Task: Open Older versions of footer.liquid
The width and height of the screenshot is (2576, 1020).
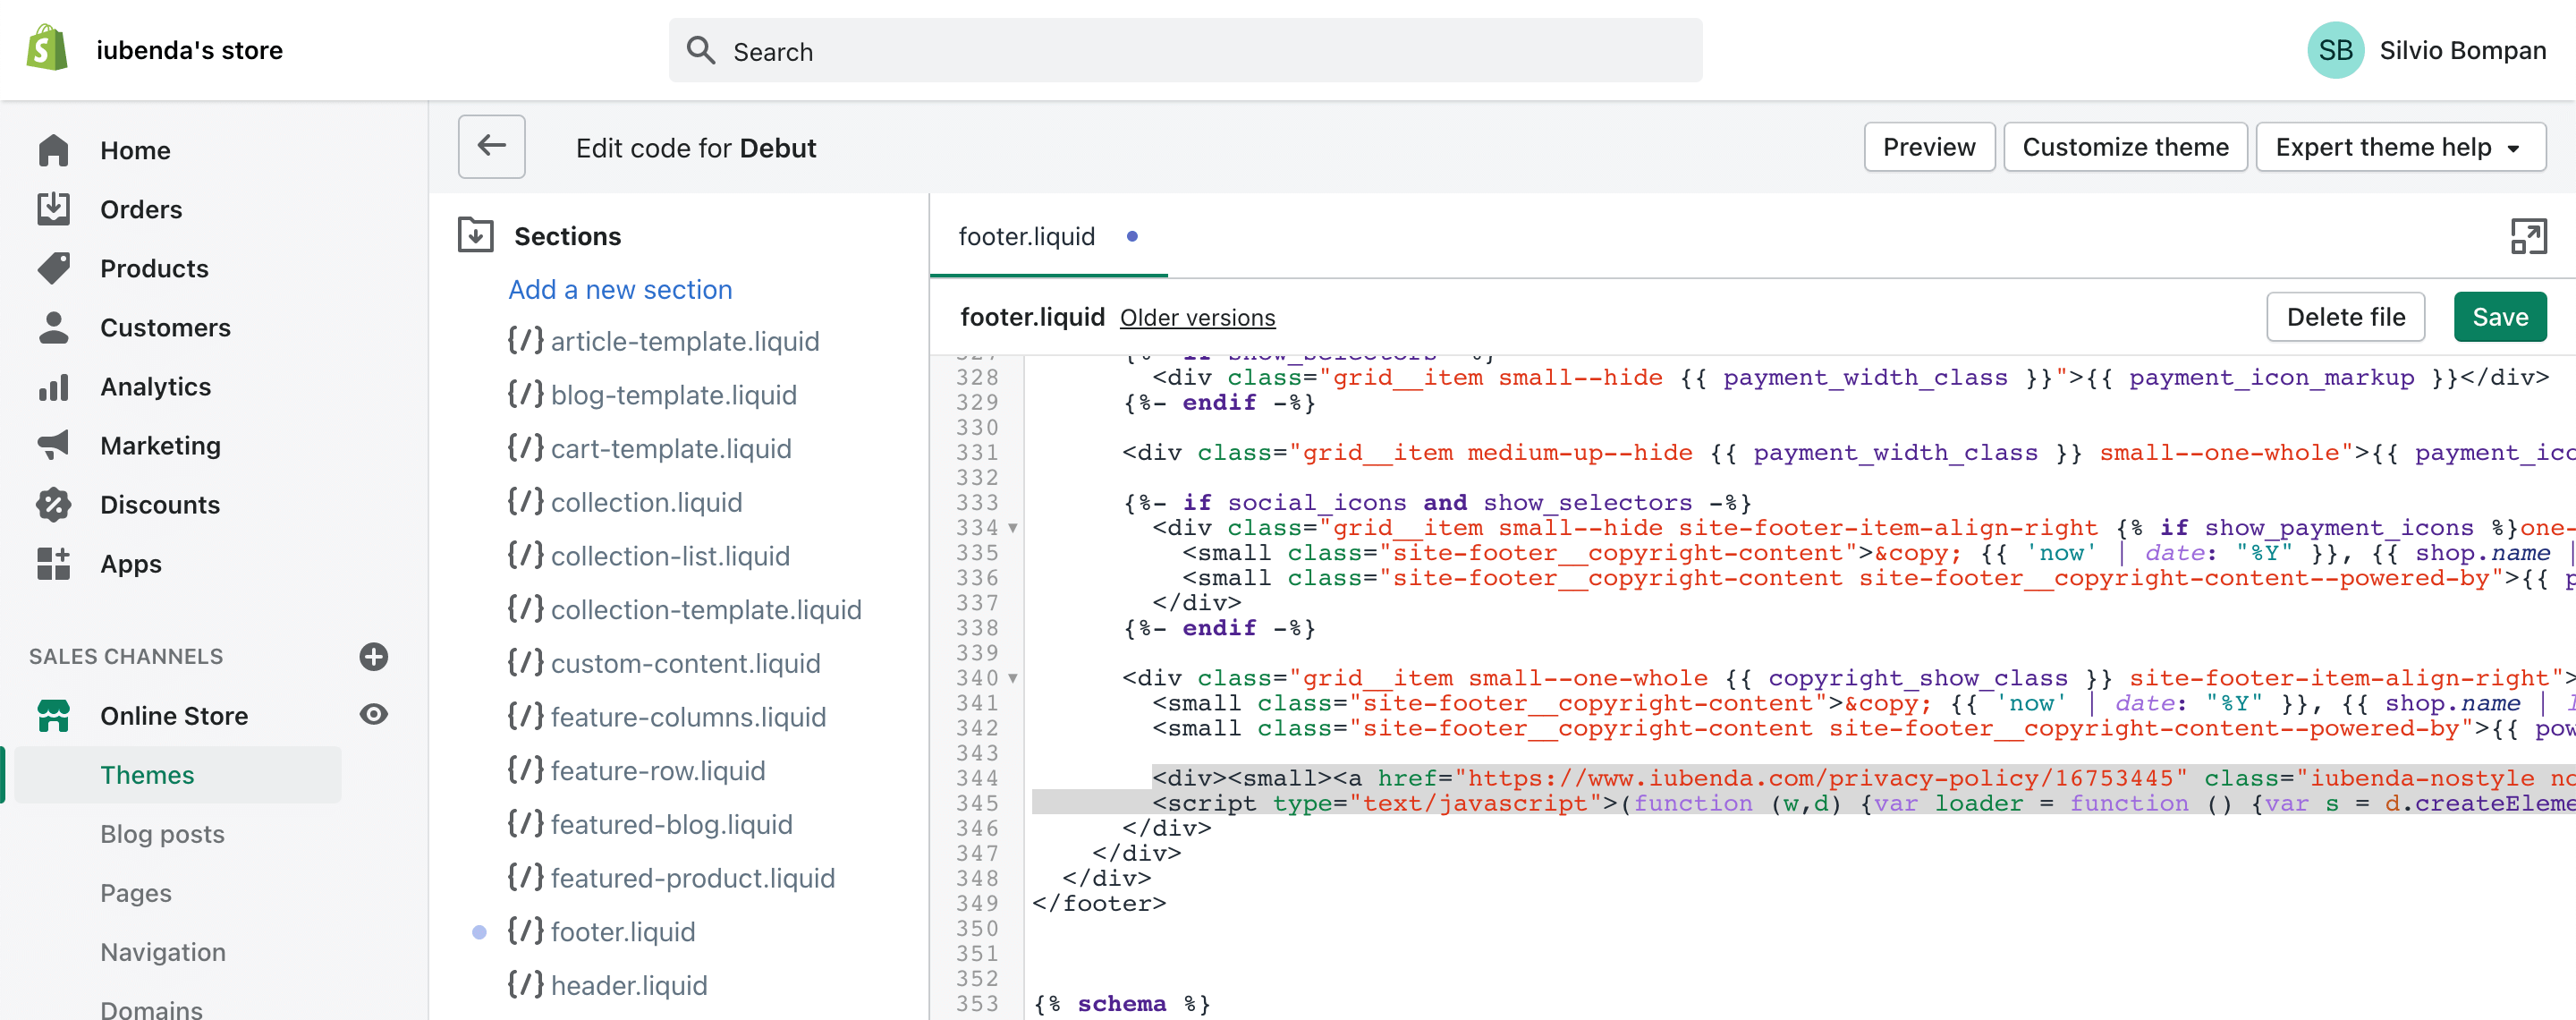Action: click(x=1197, y=317)
